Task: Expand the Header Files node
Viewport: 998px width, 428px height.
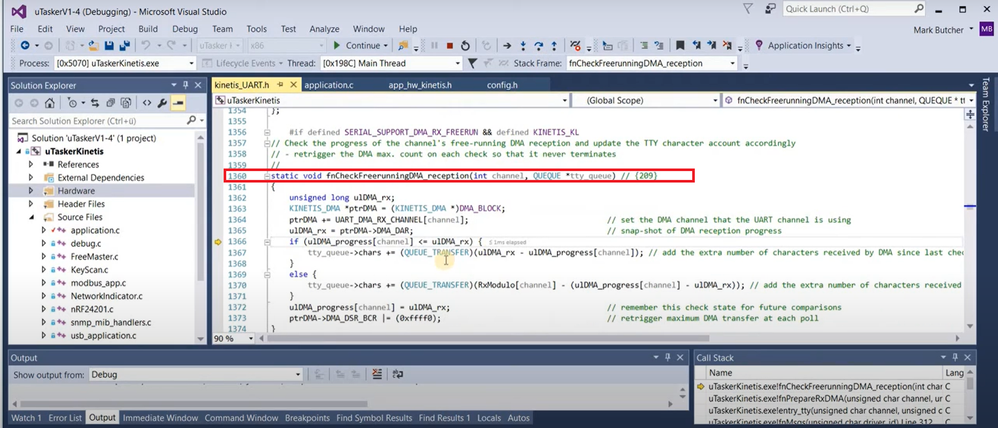Action: pyautogui.click(x=31, y=204)
